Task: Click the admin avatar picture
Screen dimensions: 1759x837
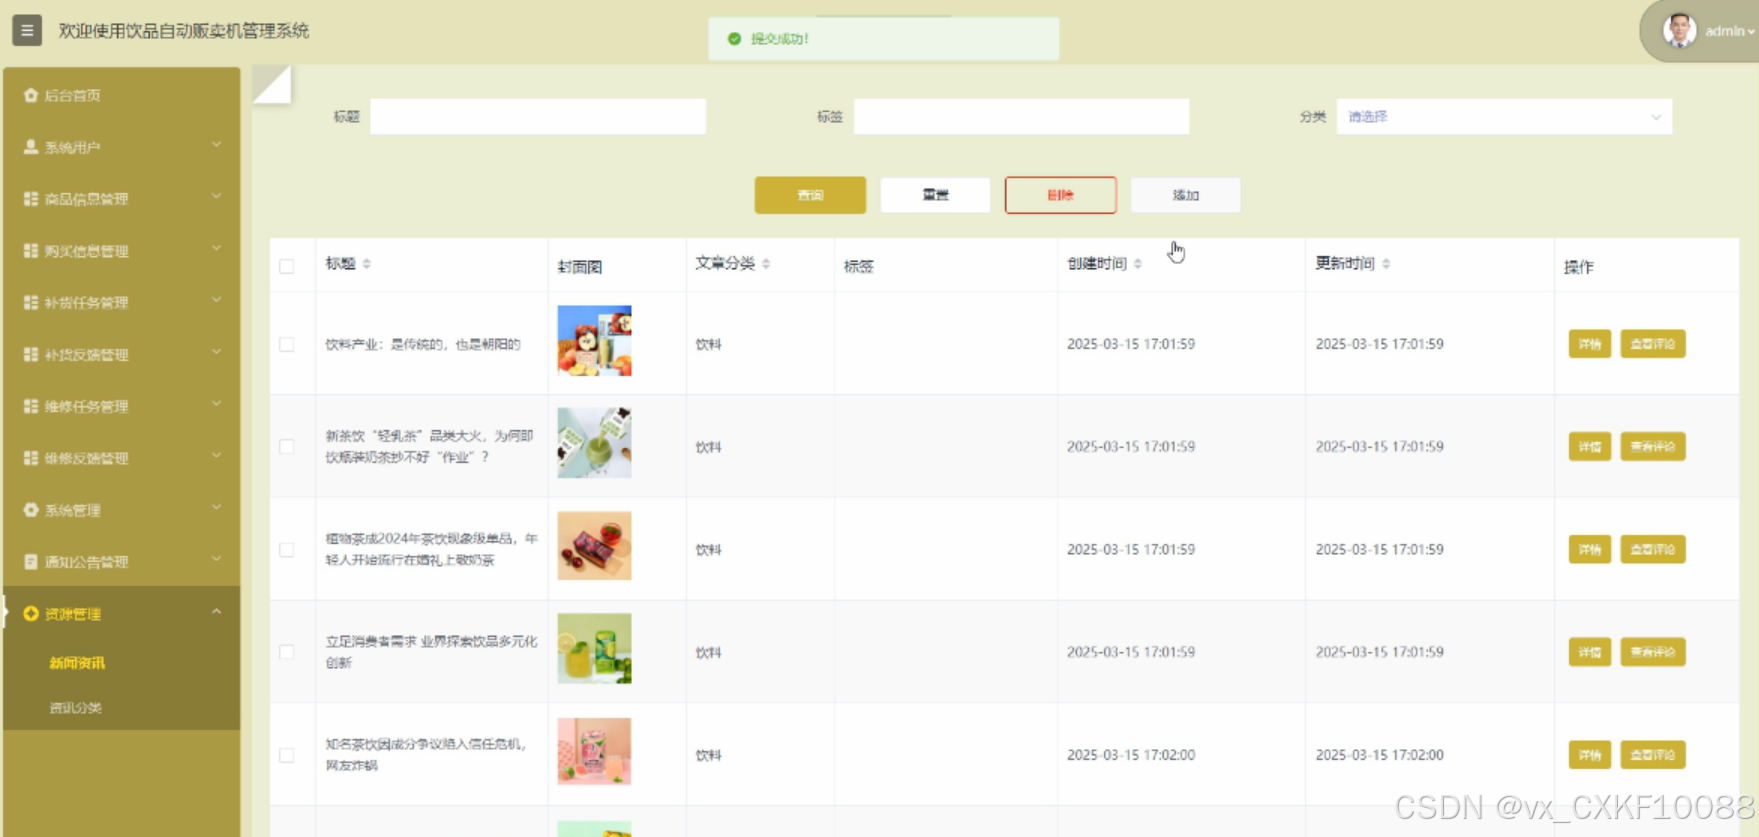Action: 1679,31
